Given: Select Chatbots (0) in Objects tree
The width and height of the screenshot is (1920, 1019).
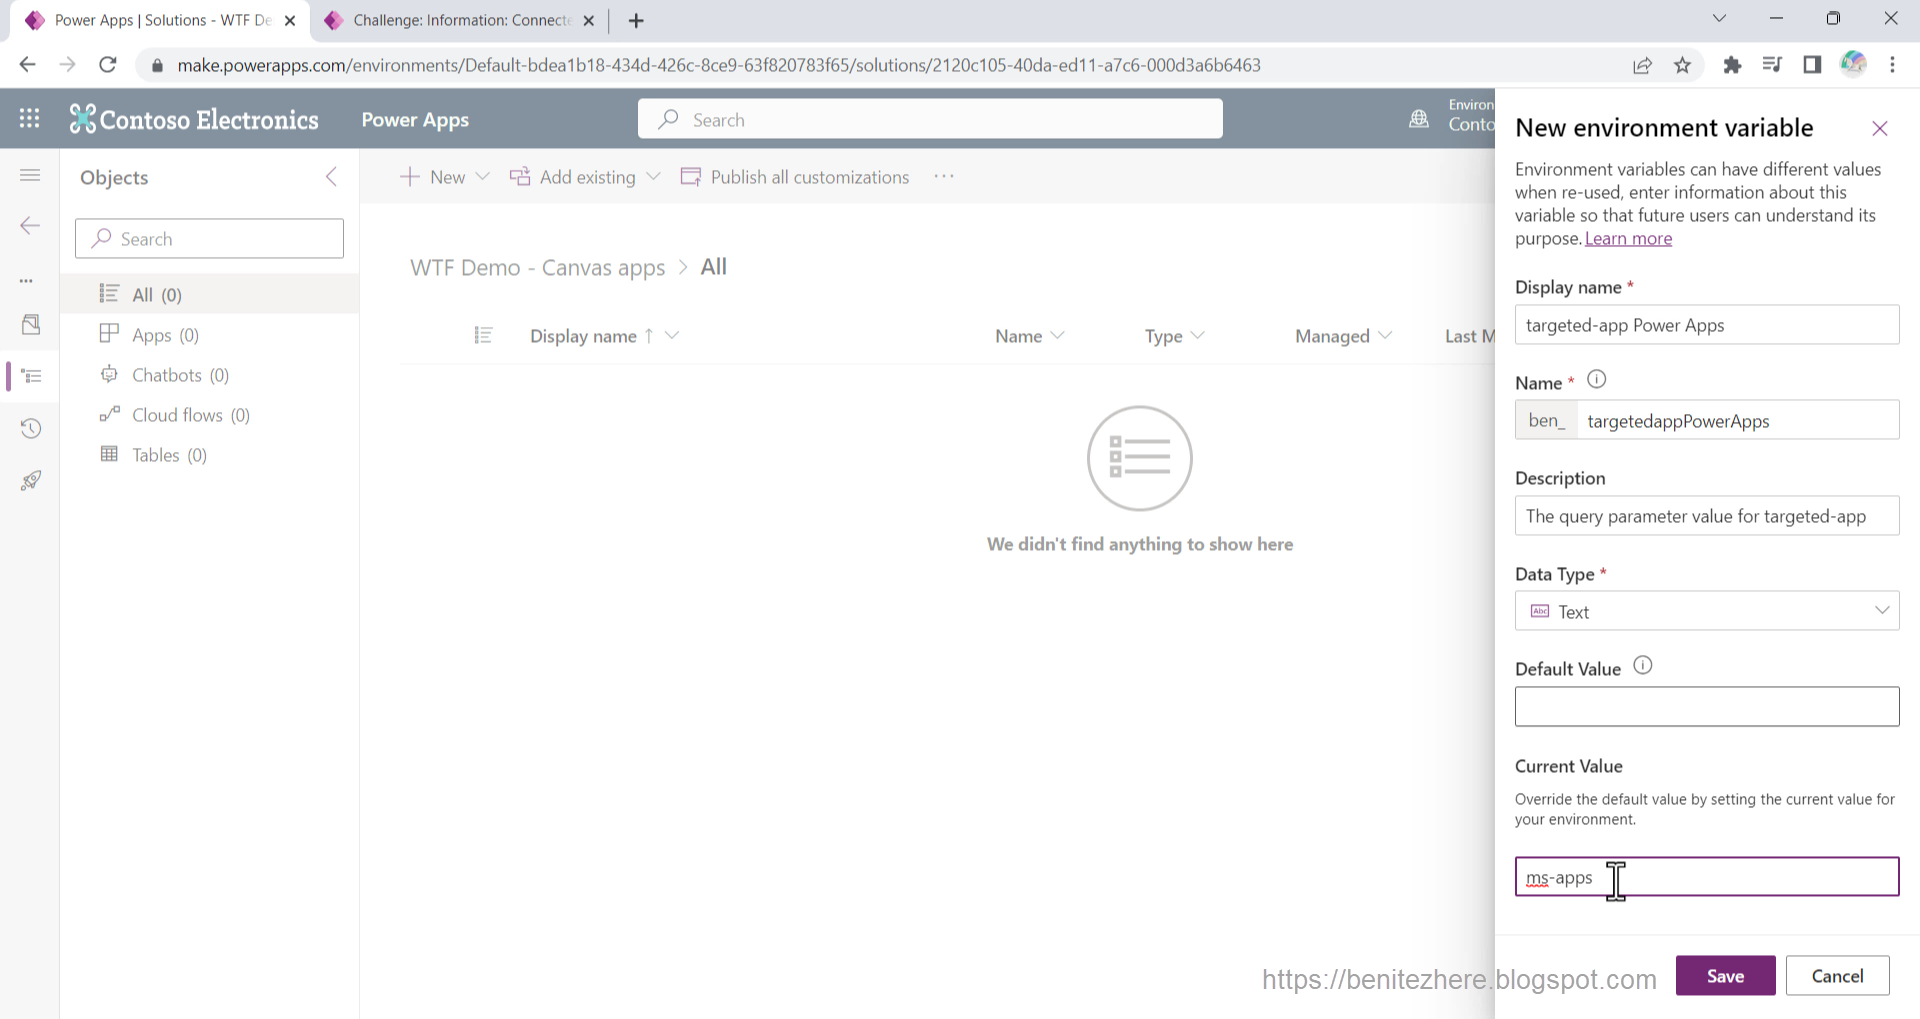Looking at the screenshot, I should click(x=209, y=374).
